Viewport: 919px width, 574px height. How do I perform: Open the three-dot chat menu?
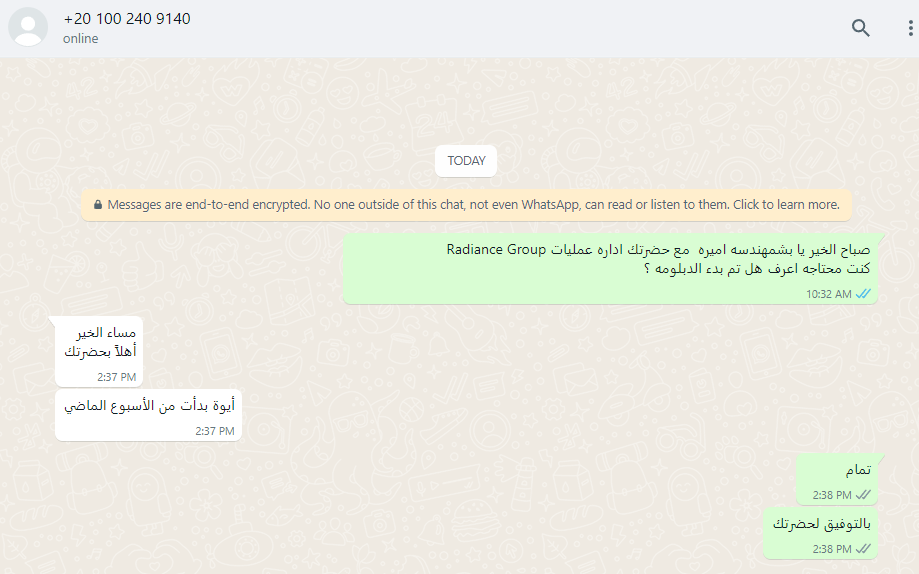coord(910,28)
